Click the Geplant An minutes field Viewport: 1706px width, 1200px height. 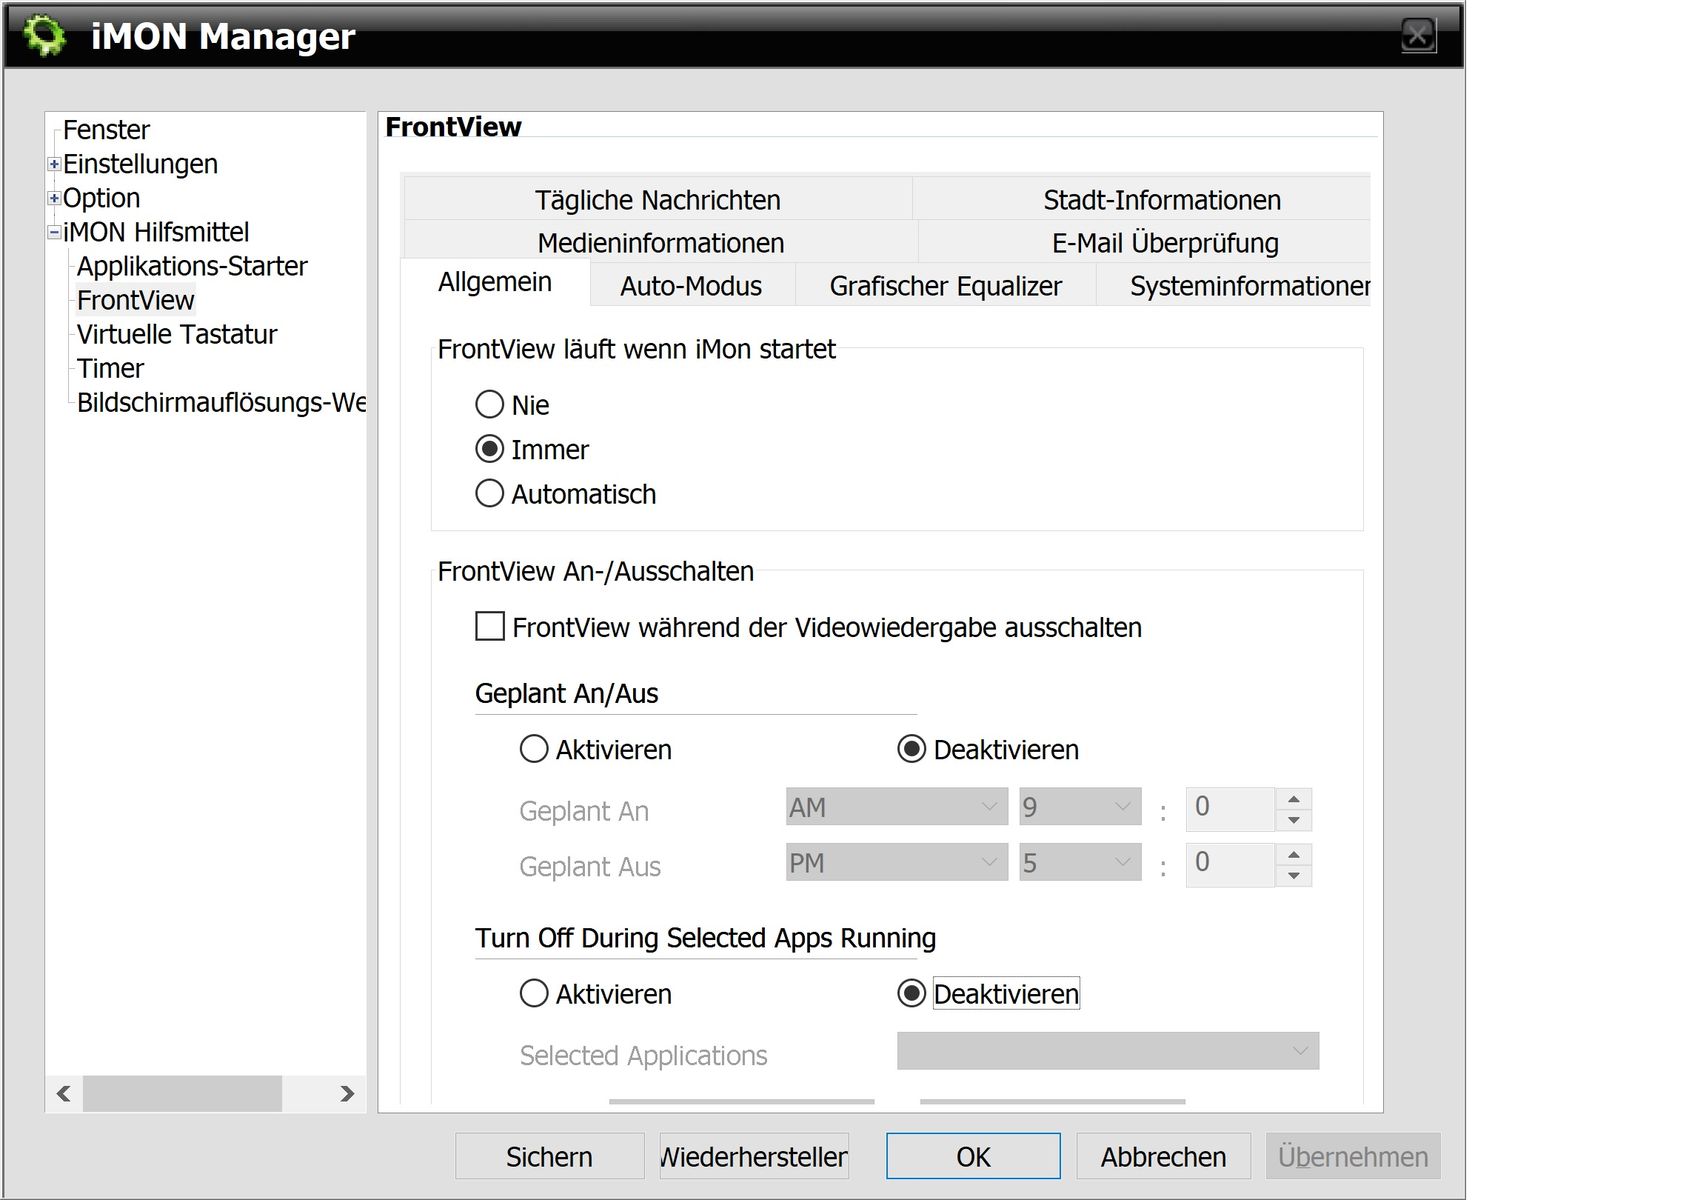(x=1230, y=808)
